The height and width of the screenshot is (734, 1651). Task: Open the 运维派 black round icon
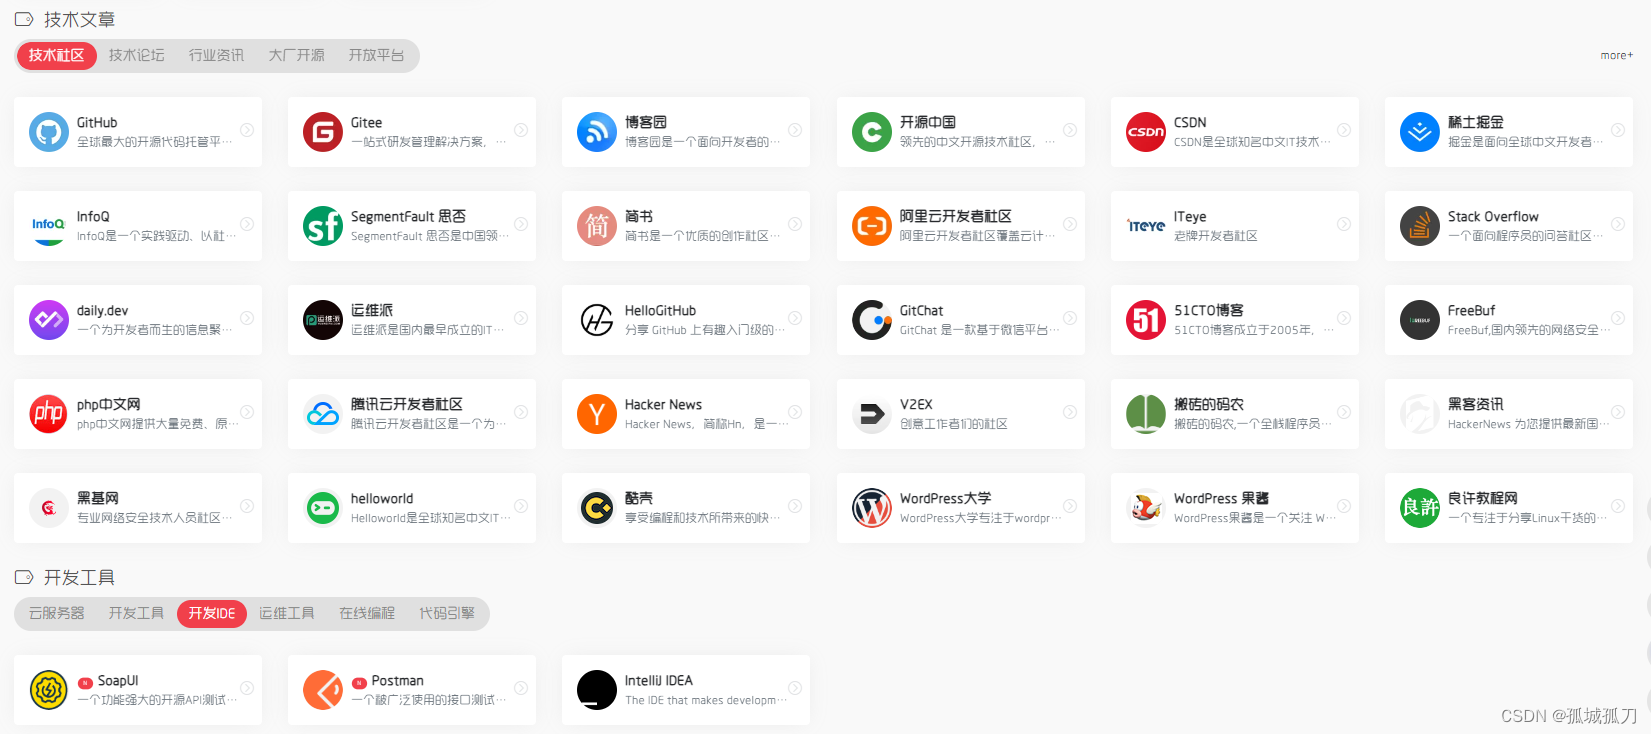click(322, 320)
